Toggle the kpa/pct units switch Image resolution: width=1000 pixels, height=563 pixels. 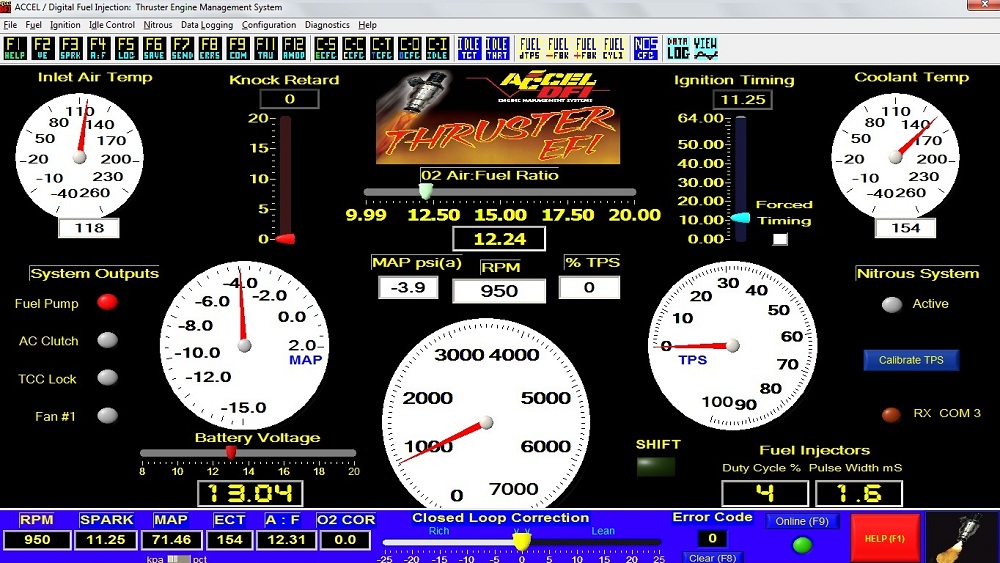coord(179,559)
